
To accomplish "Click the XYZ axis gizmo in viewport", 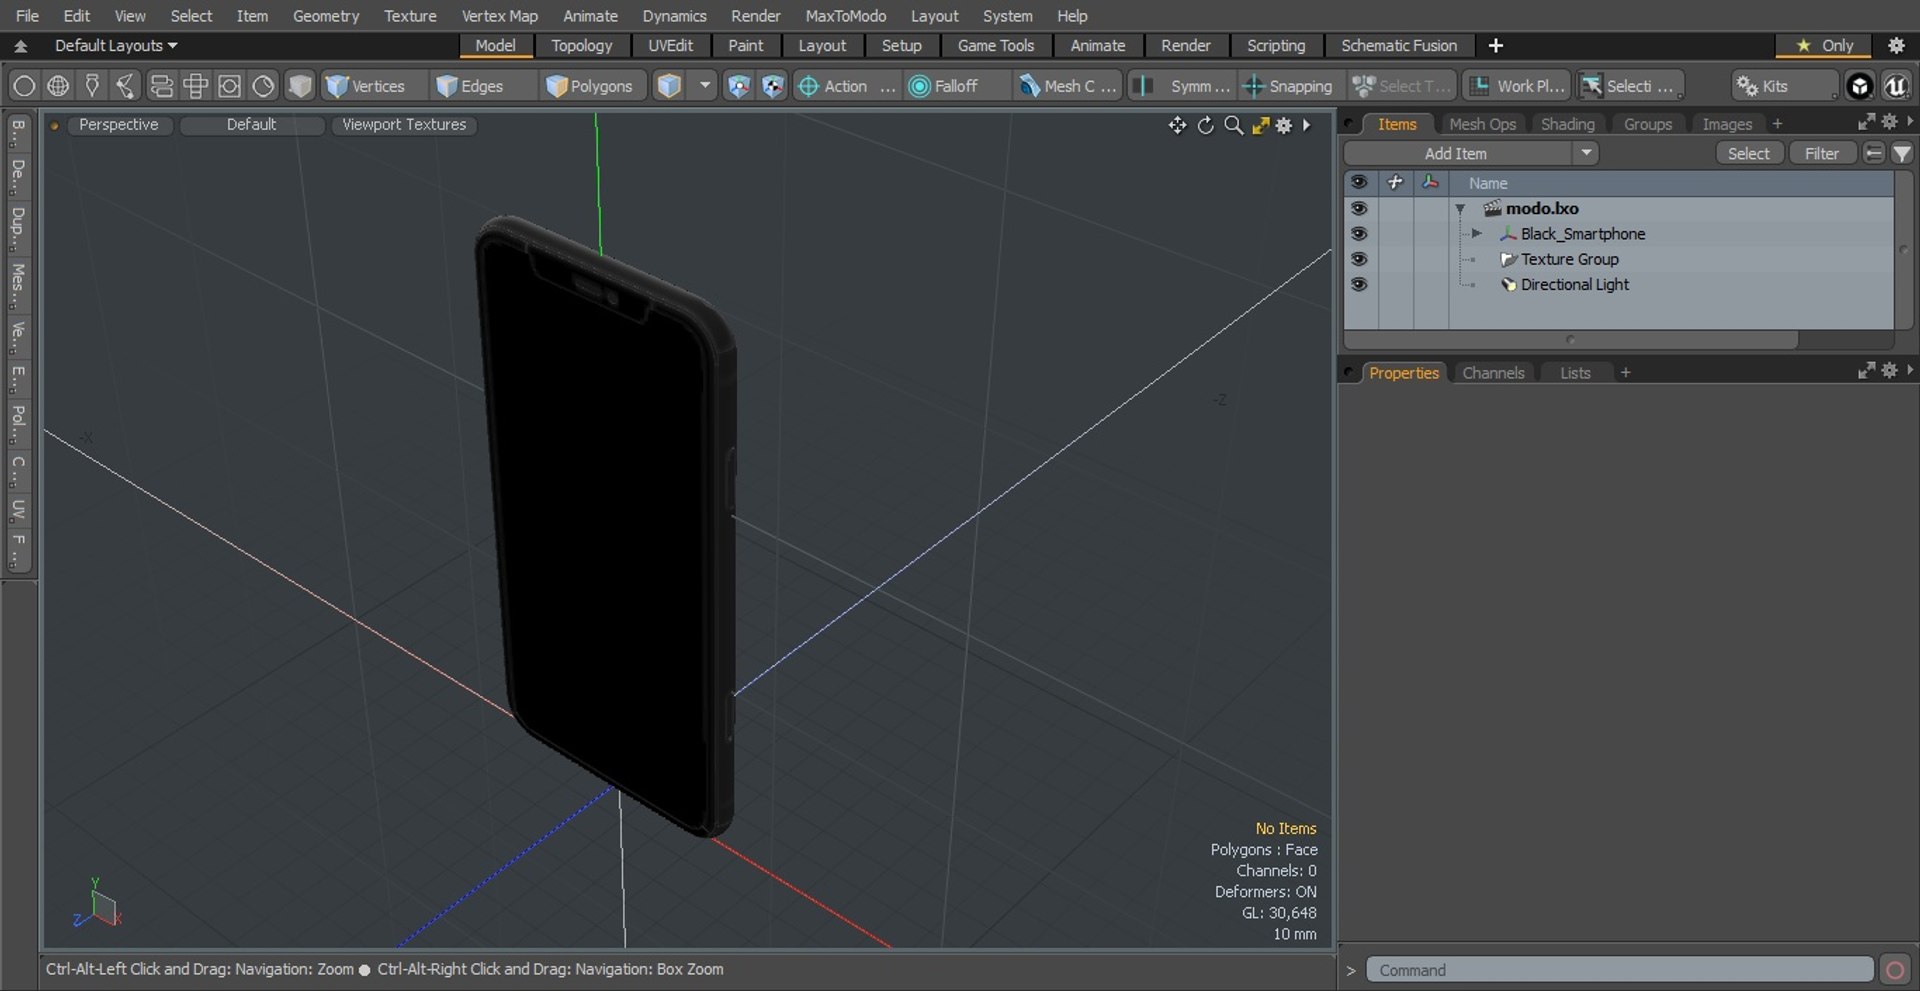I will (x=97, y=903).
